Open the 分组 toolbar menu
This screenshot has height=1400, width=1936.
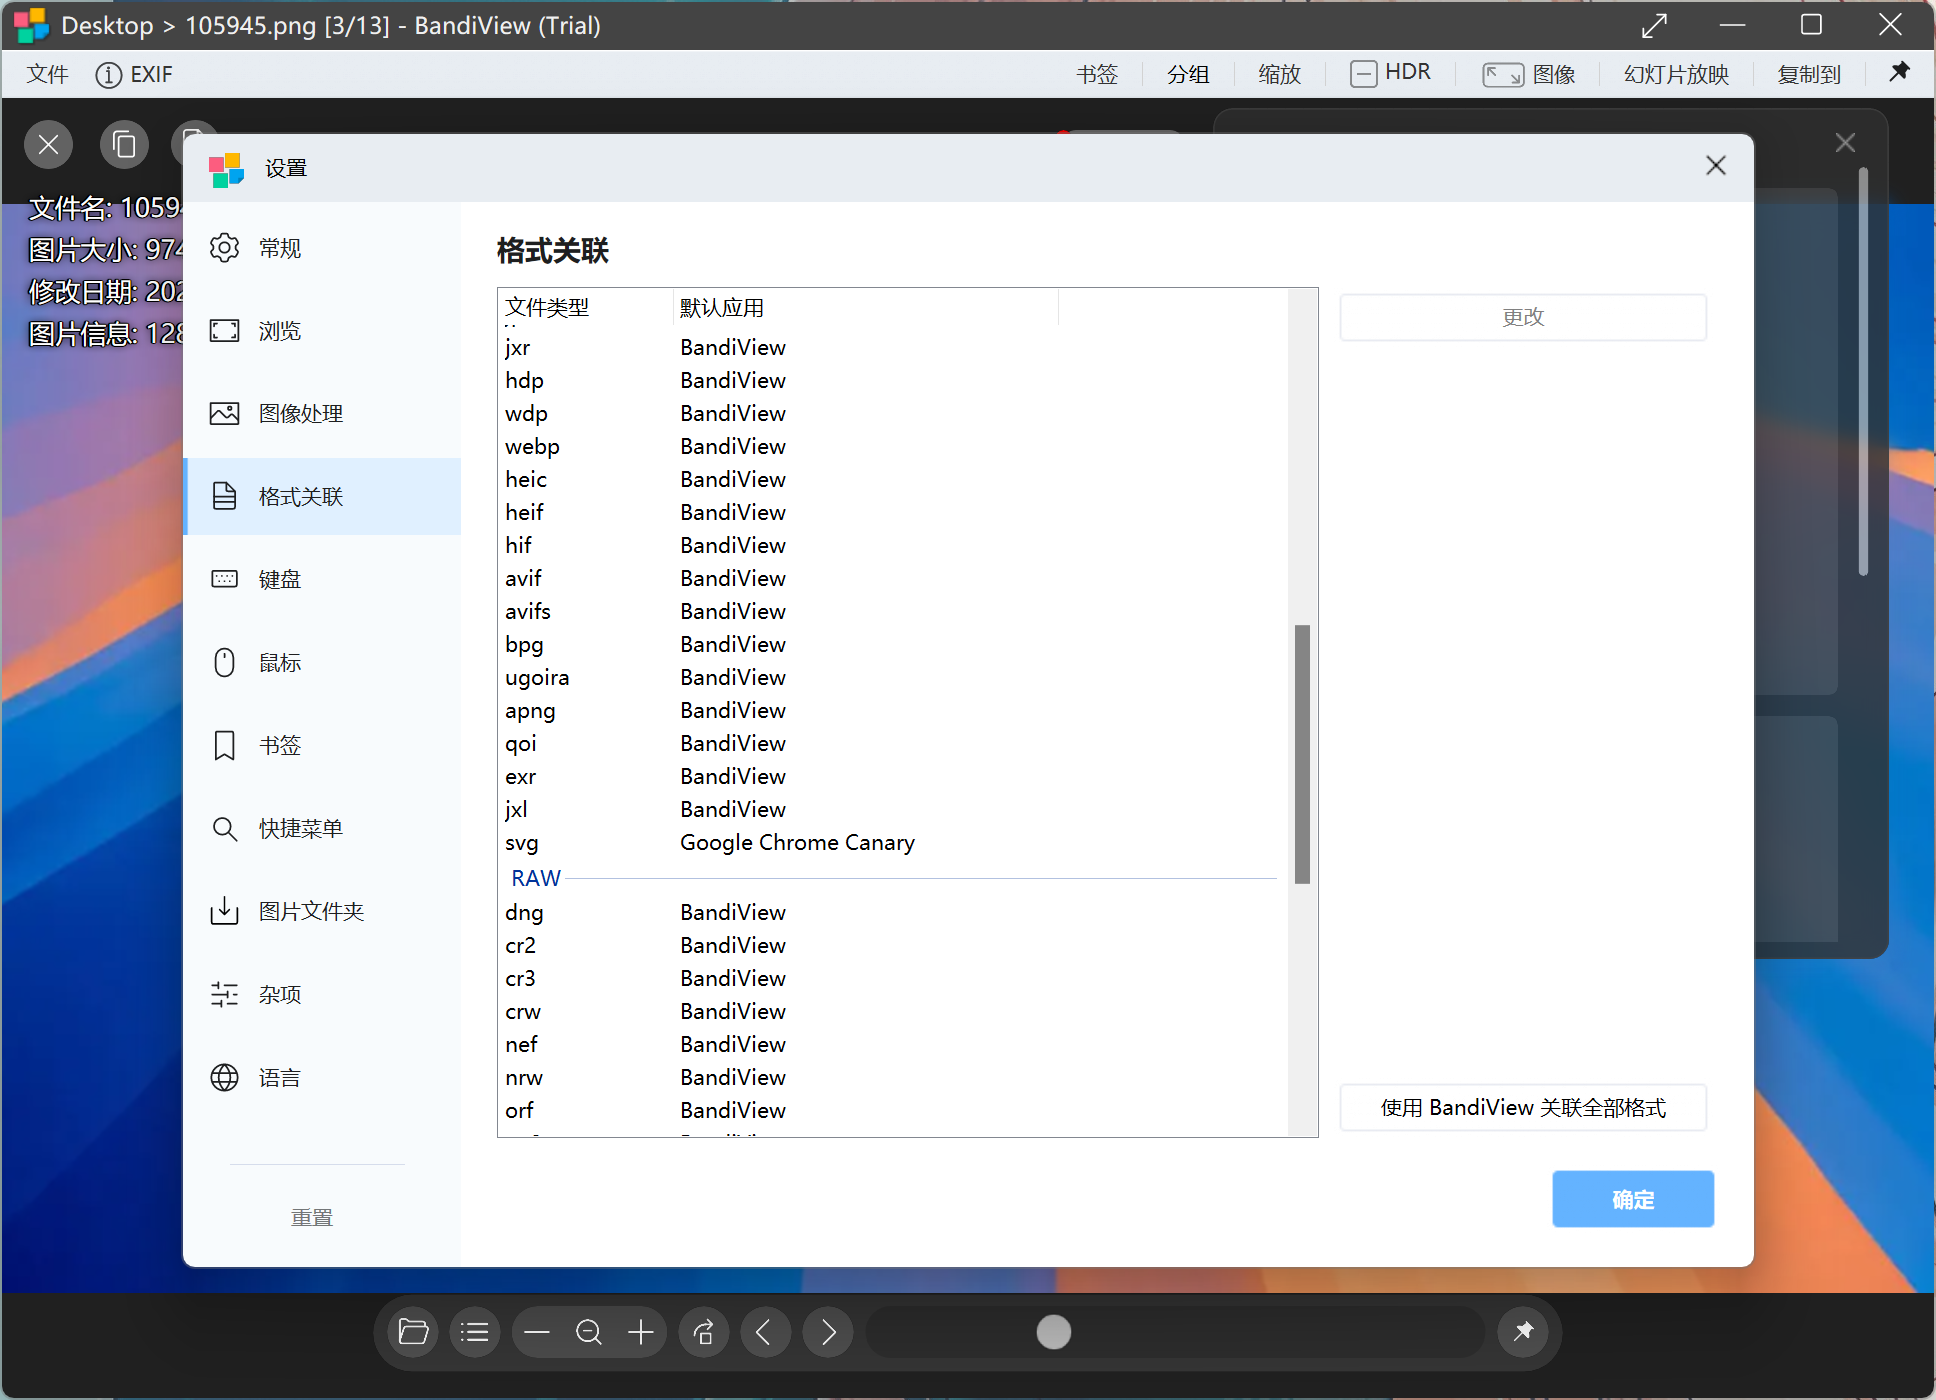[x=1188, y=74]
